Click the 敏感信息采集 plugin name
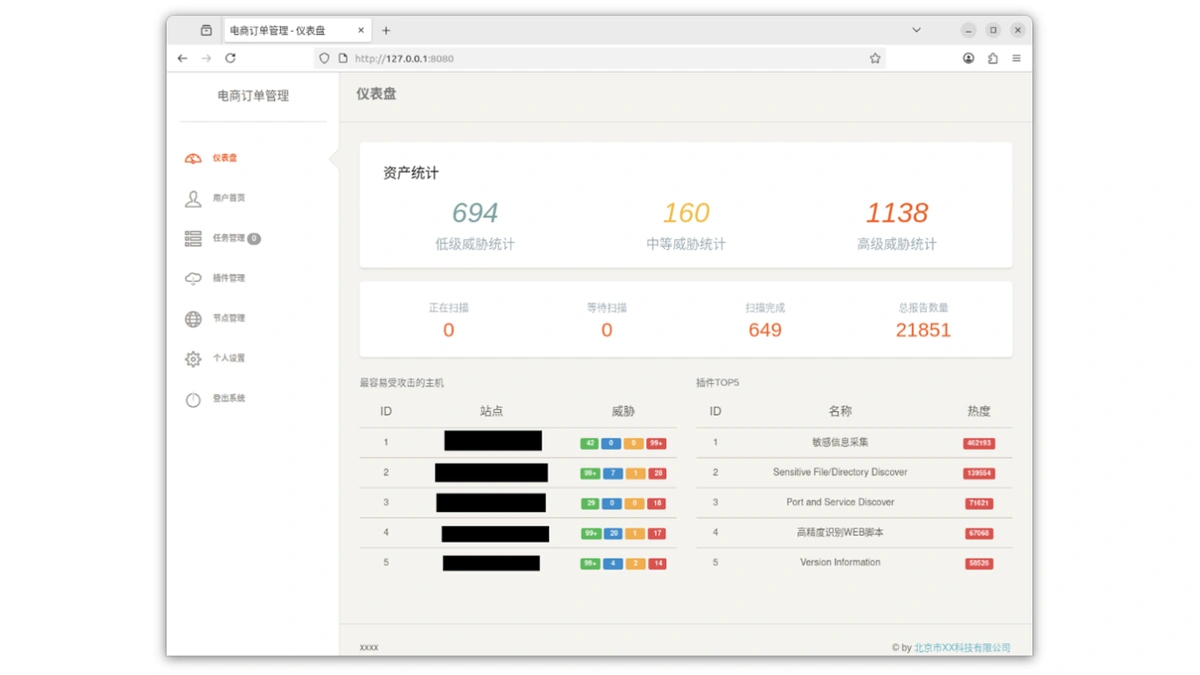Screen dimensions: 1200x675 point(840,442)
